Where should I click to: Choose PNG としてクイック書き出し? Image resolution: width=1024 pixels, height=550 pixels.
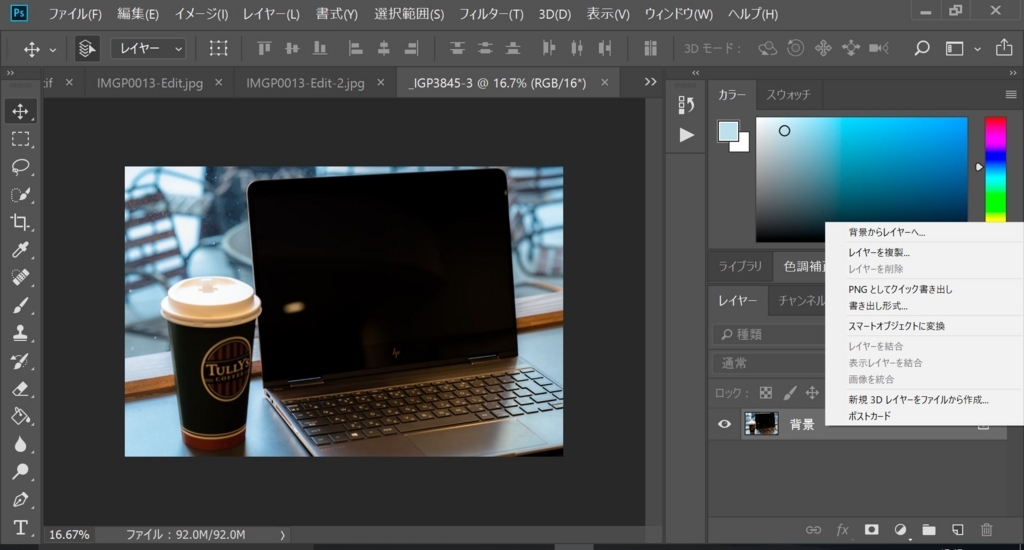pos(900,289)
